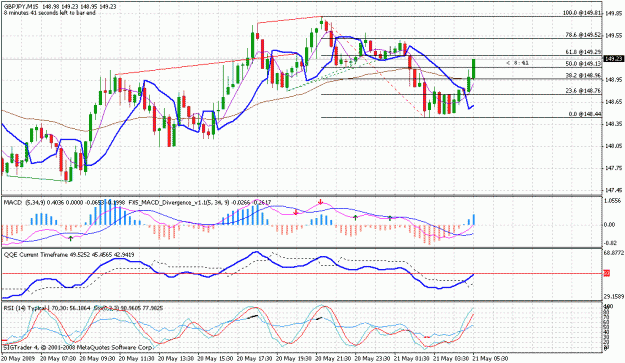Click the '21 May 05:30' time axis label
This screenshot has width=625, height=363.
[x=491, y=359]
